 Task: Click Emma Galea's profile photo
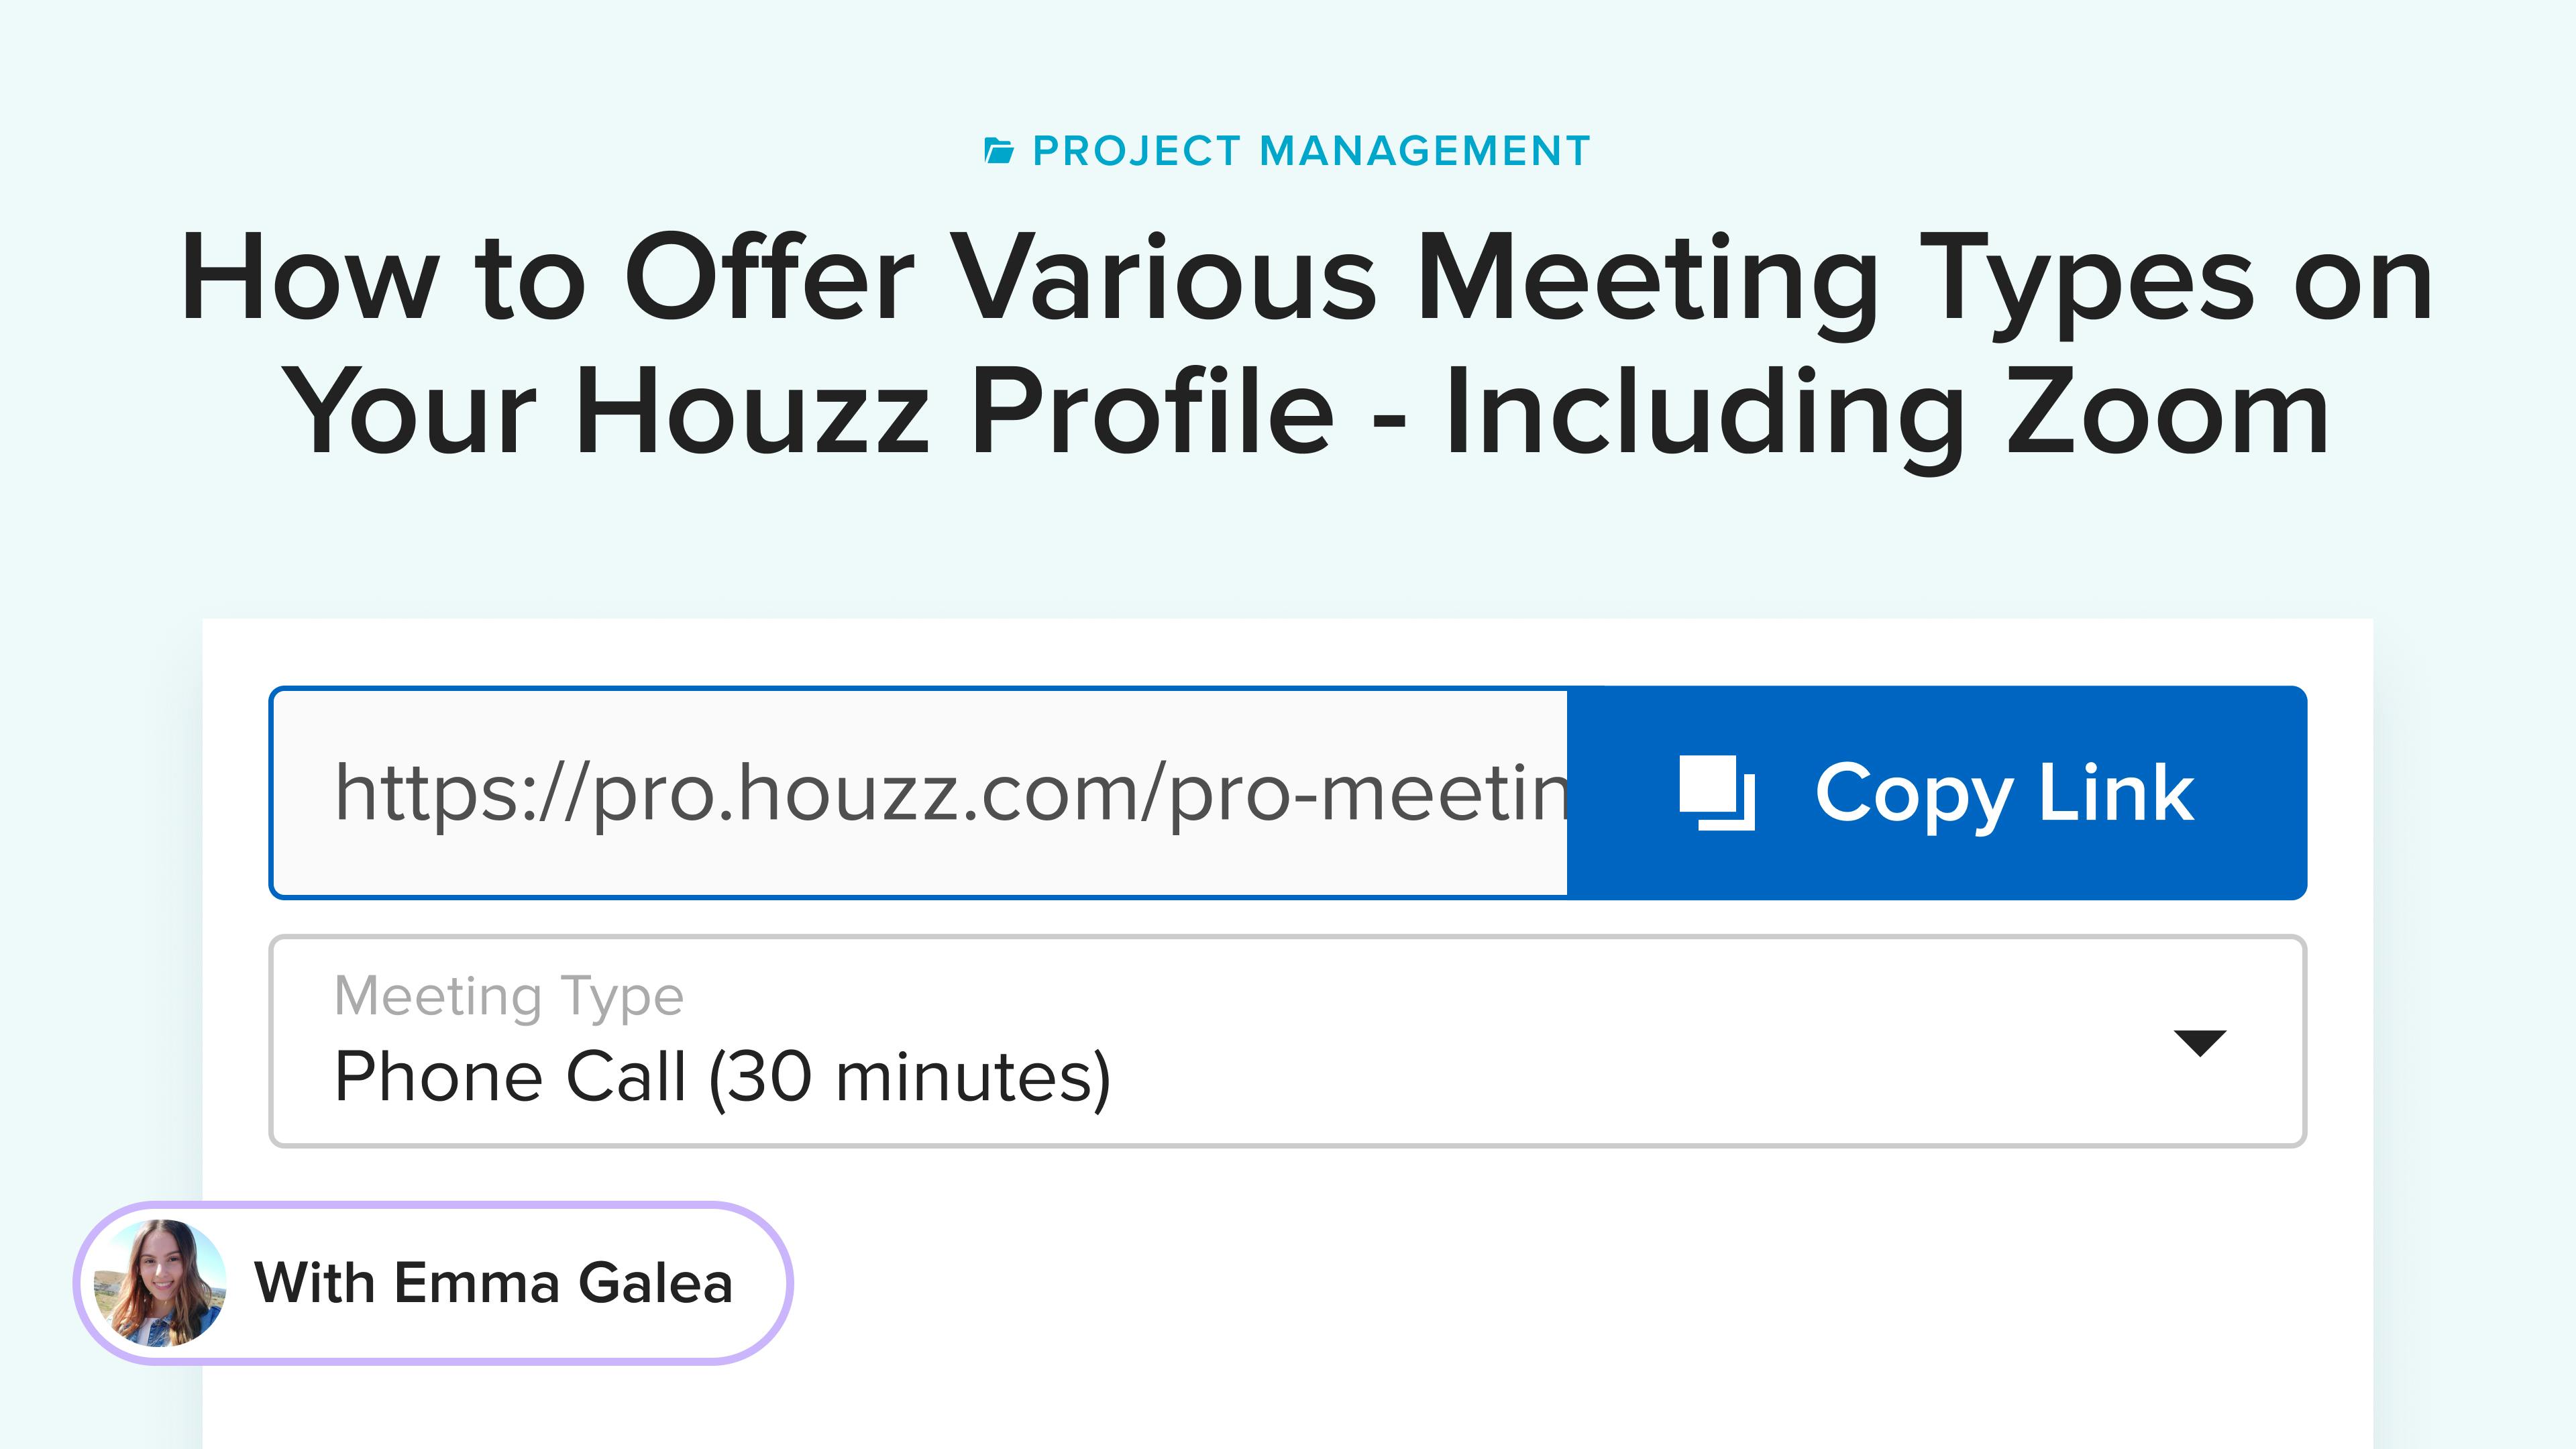[x=160, y=1282]
